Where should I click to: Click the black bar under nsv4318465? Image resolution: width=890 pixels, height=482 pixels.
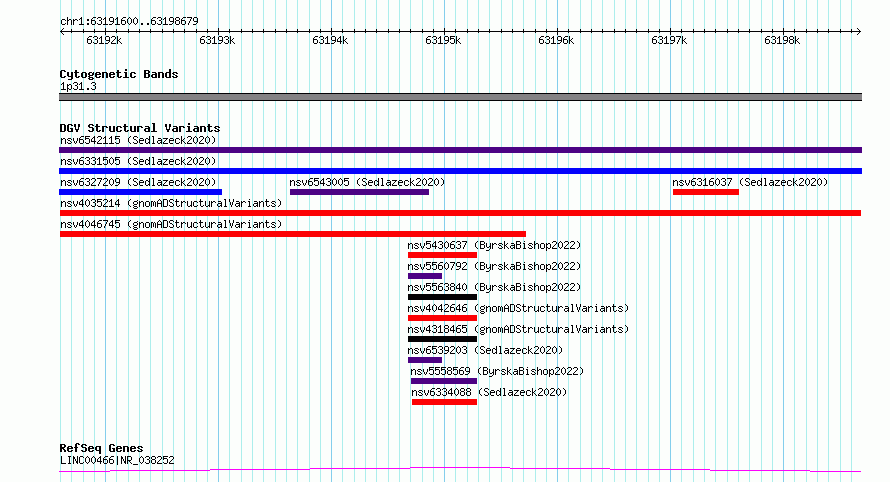click(442, 339)
